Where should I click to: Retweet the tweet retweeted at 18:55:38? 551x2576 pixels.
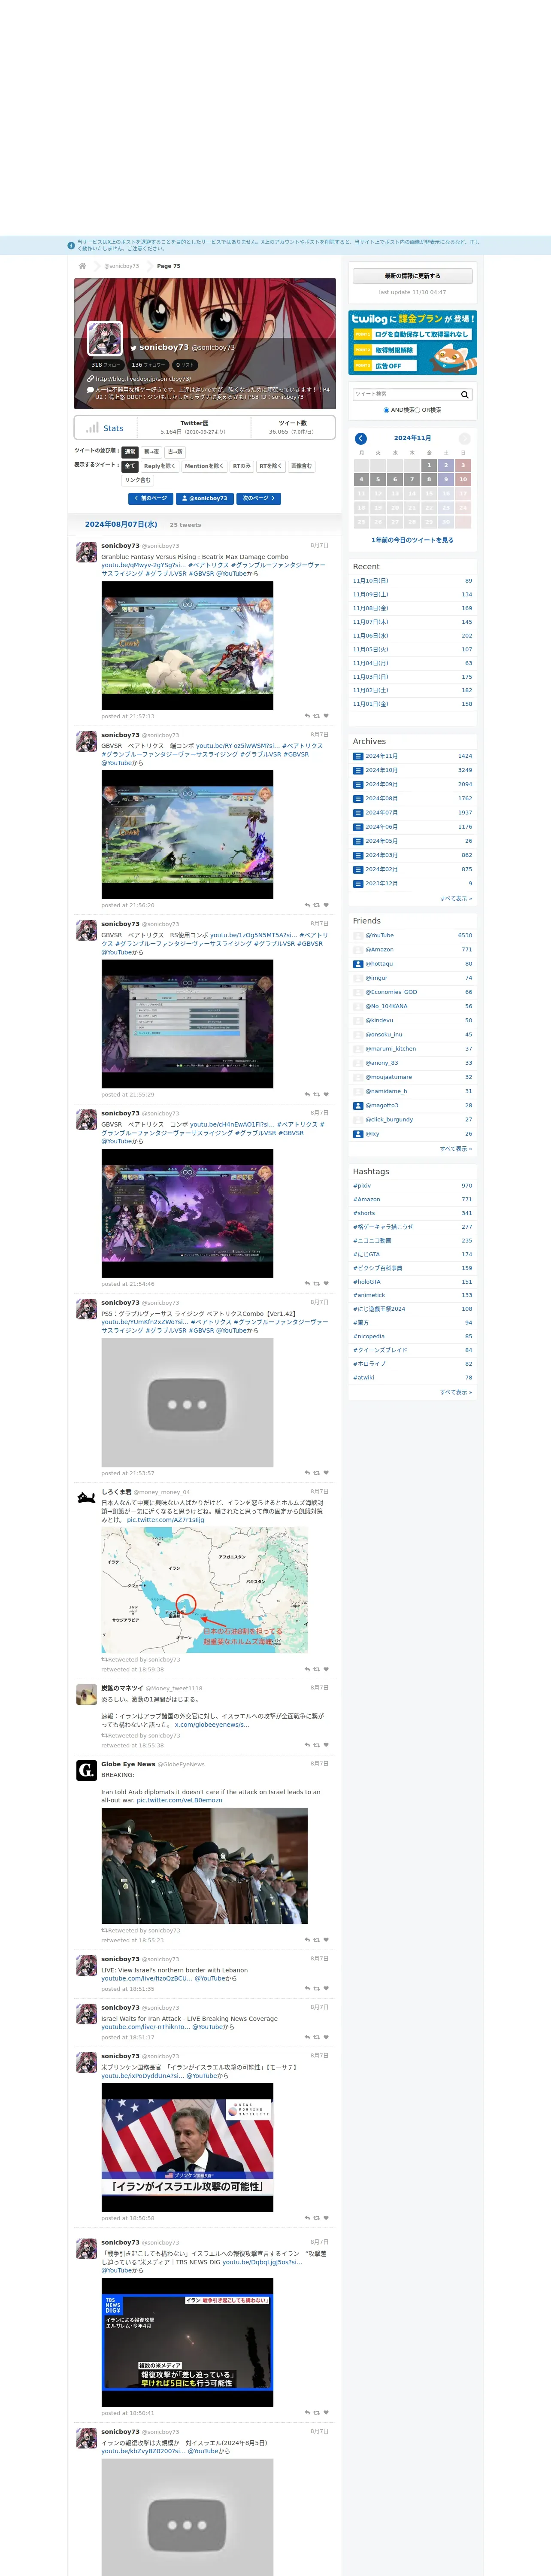pos(317,1745)
